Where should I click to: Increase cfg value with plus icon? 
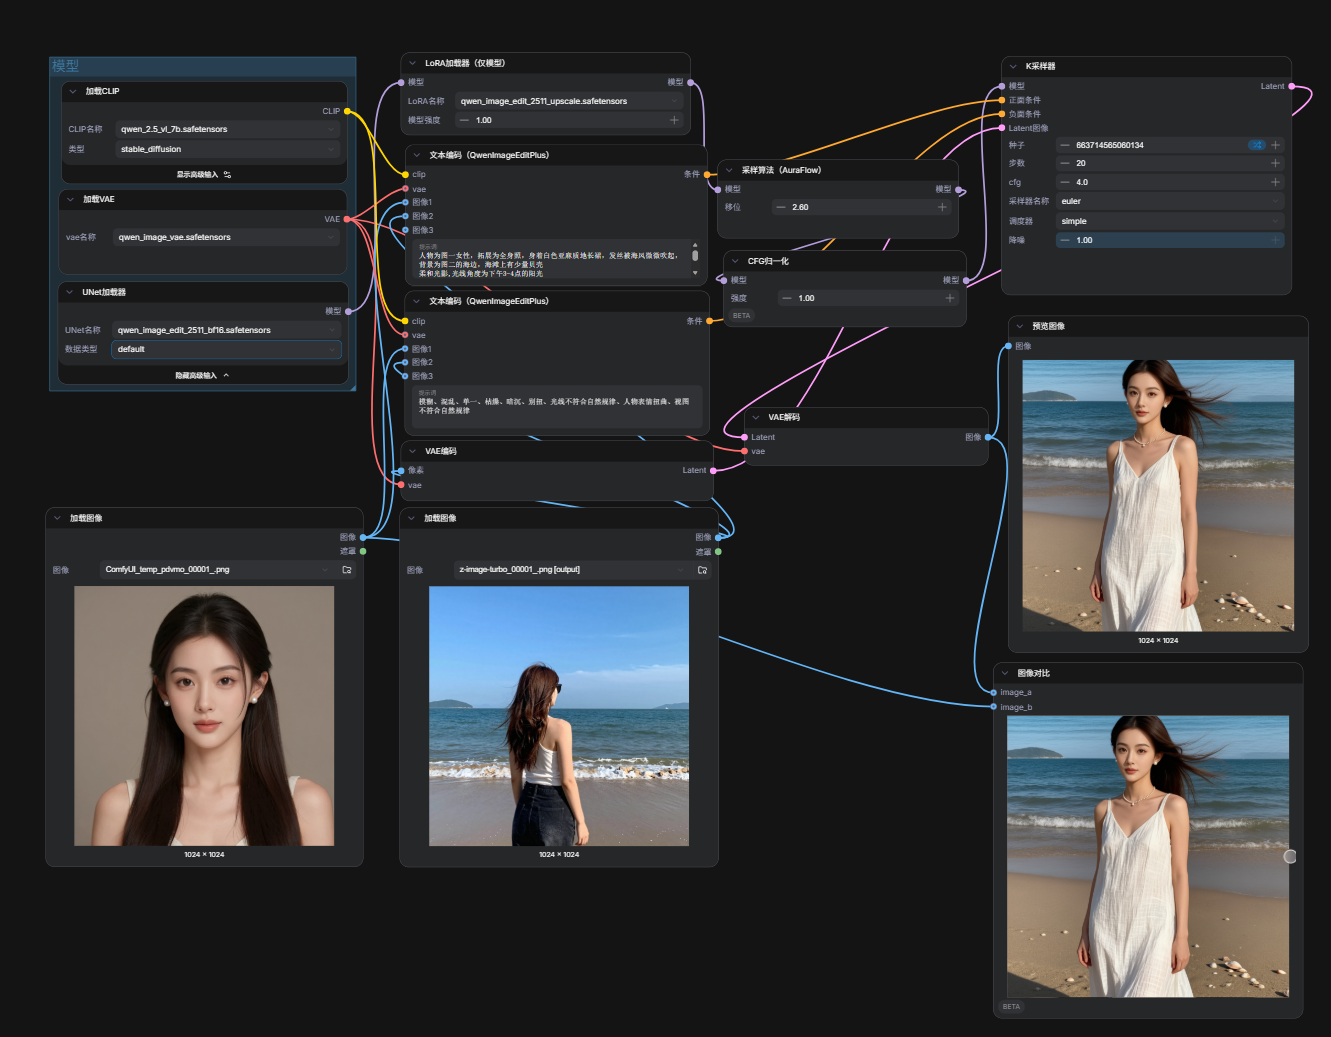tap(1275, 182)
